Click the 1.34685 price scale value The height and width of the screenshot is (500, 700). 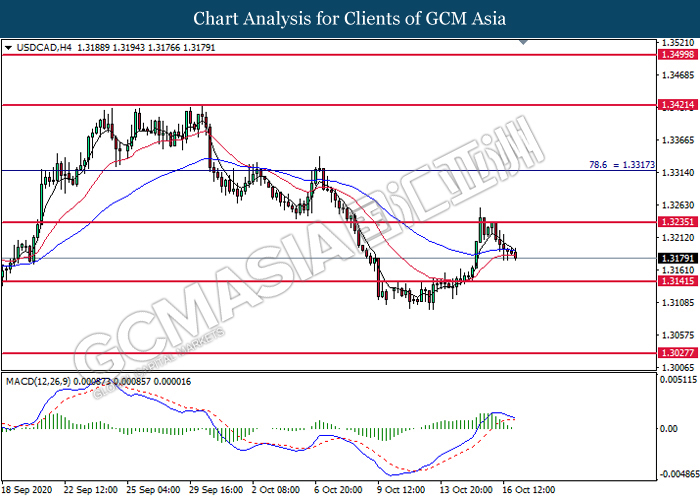pyautogui.click(x=678, y=75)
